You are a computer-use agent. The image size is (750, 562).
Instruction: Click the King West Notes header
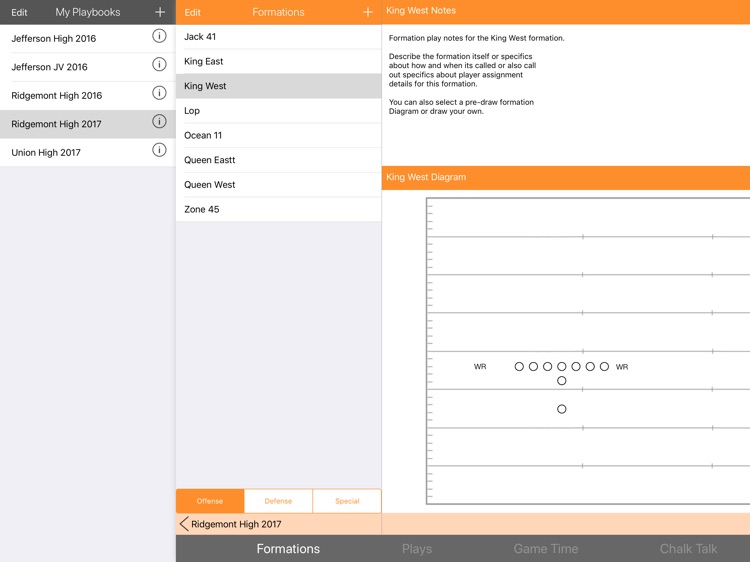pyautogui.click(x=566, y=11)
